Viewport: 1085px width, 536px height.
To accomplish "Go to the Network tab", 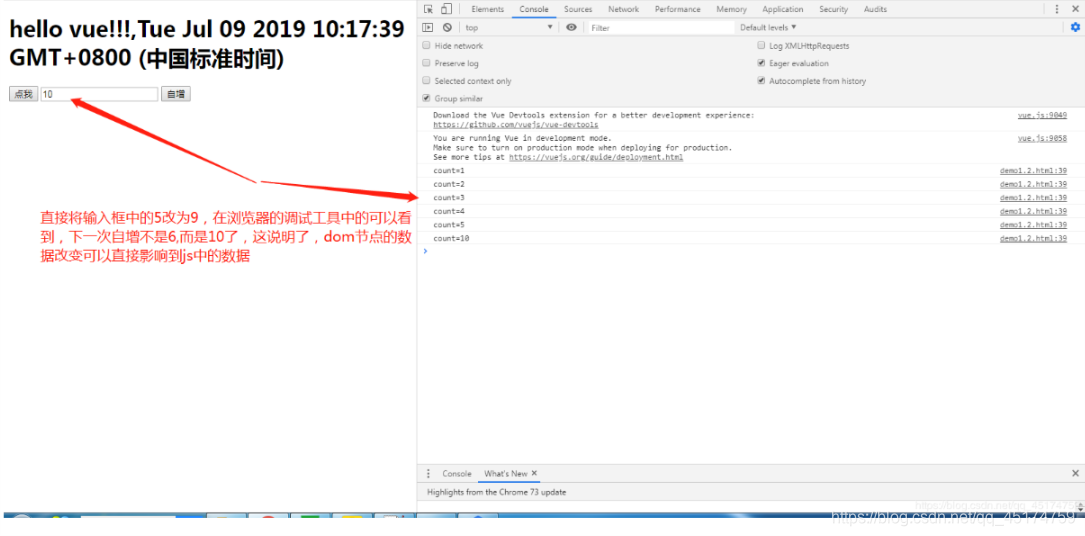I will 623,9.
